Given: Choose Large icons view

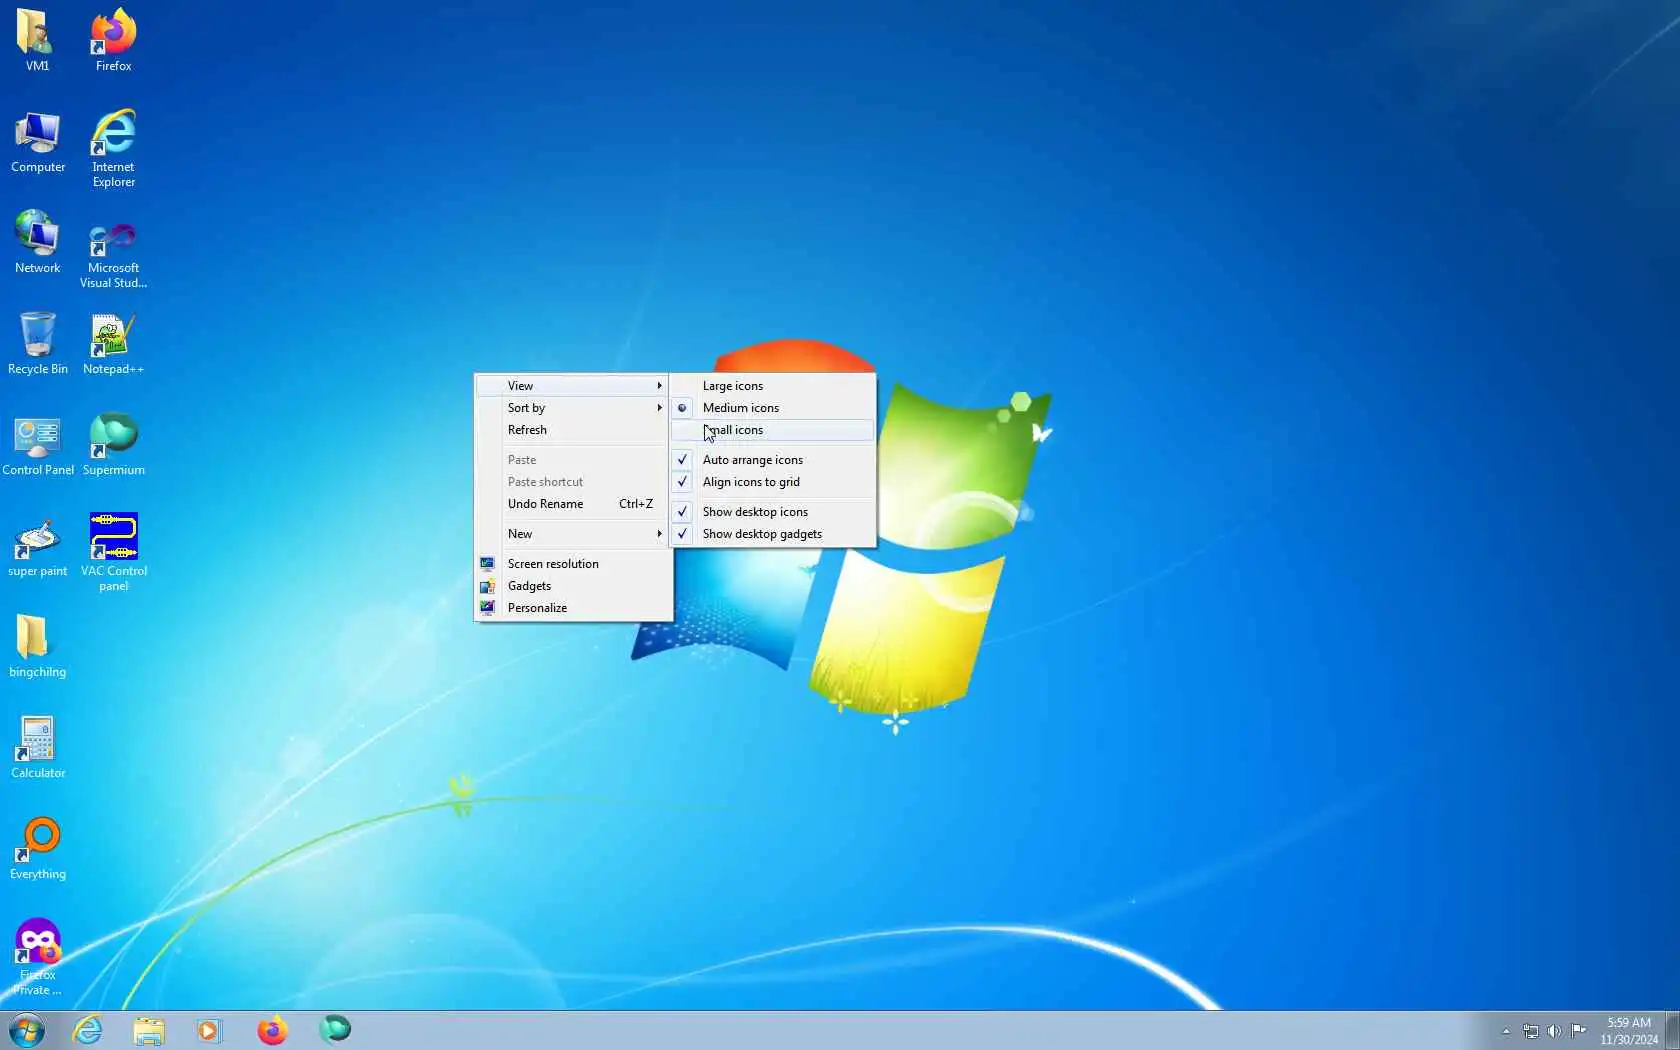Looking at the screenshot, I should pyautogui.click(x=773, y=386).
